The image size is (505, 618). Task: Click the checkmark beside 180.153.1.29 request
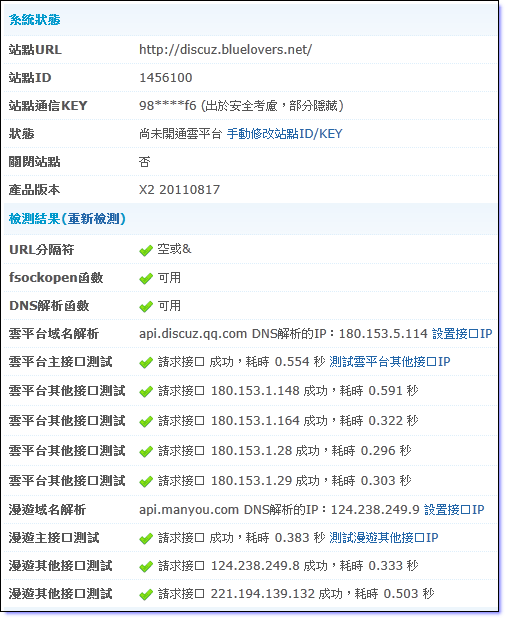(146, 481)
